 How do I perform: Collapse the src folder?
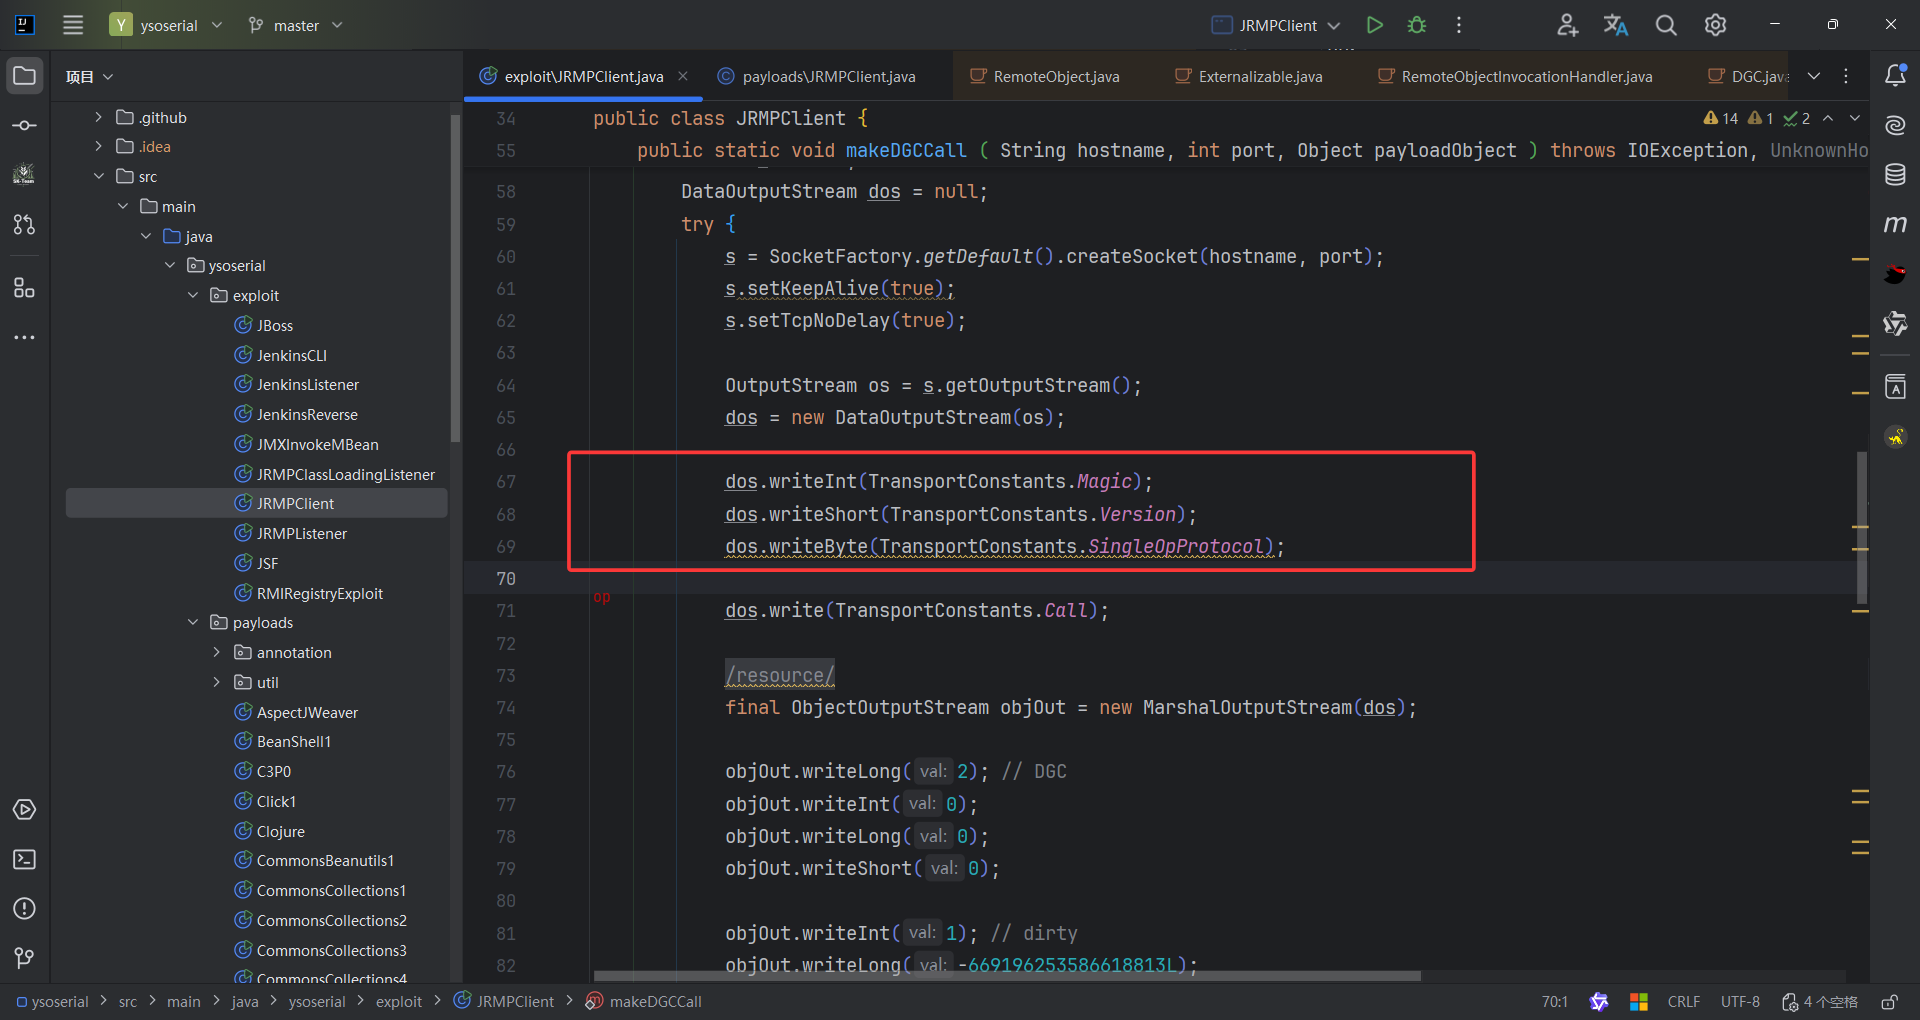pyautogui.click(x=98, y=176)
